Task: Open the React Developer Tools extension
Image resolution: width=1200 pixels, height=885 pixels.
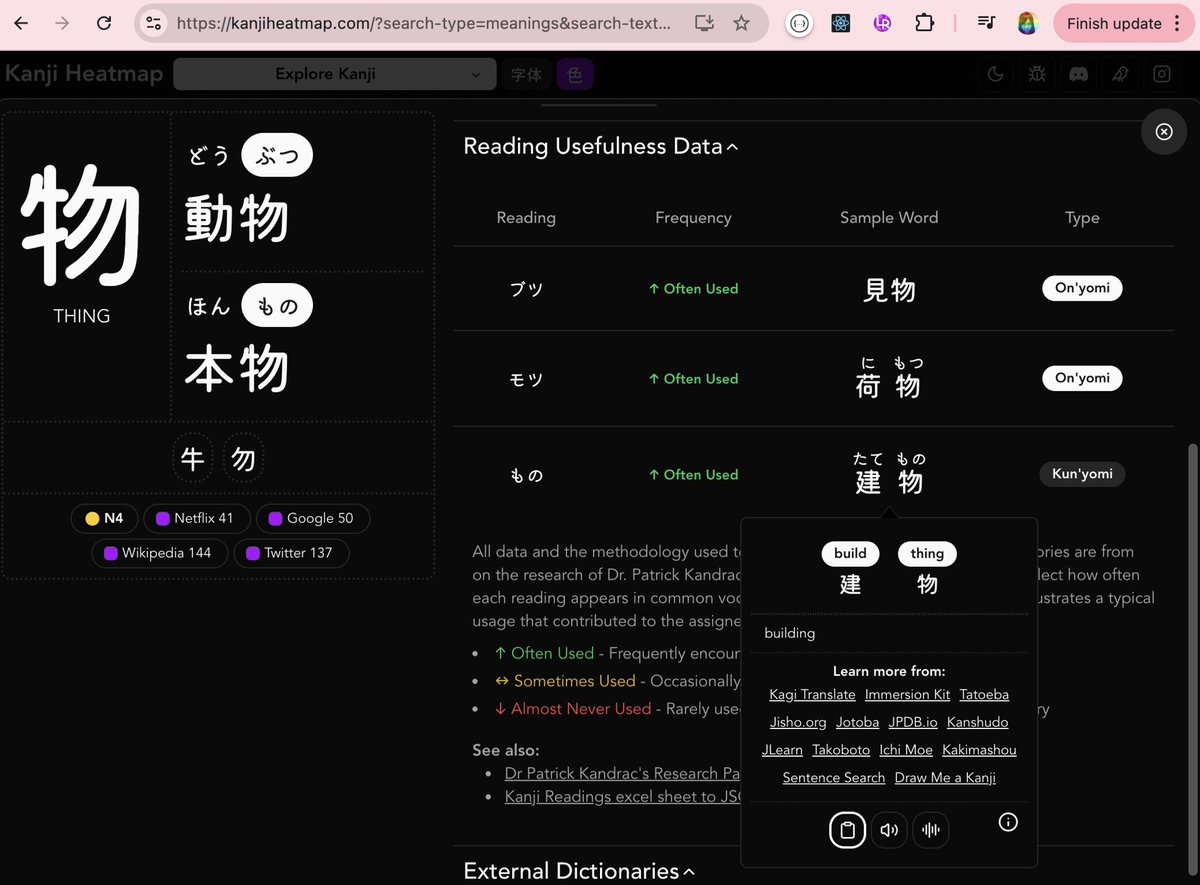Action: tap(840, 23)
